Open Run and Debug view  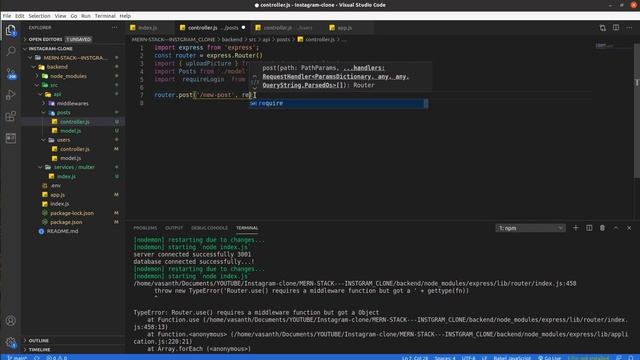[11, 95]
